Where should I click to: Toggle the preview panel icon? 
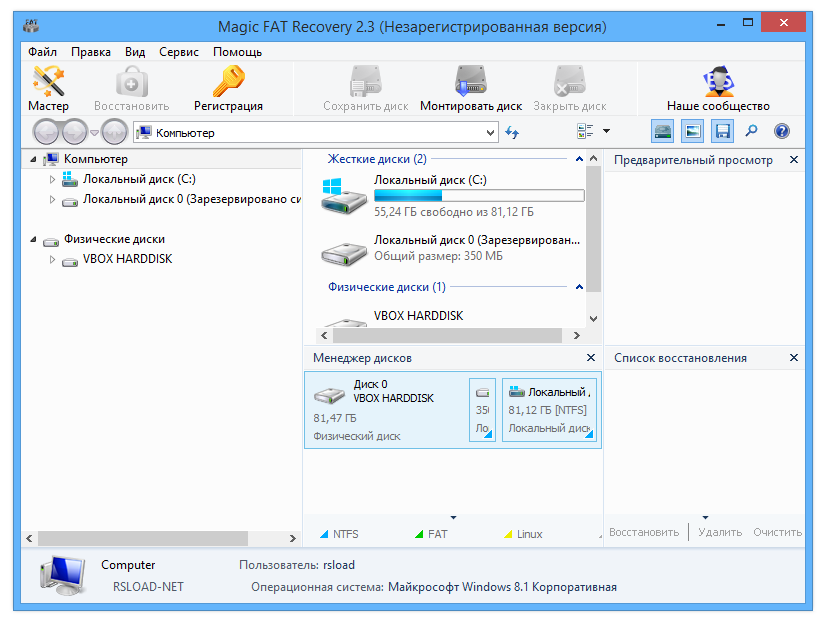pyautogui.click(x=693, y=131)
